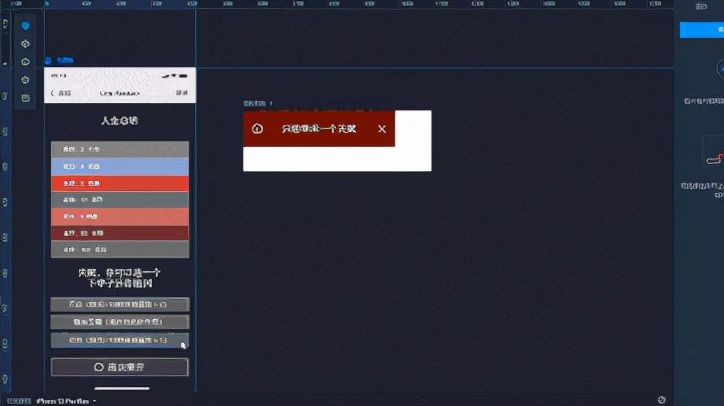Click the second icon below the shield in floating toolbar

tap(25, 44)
